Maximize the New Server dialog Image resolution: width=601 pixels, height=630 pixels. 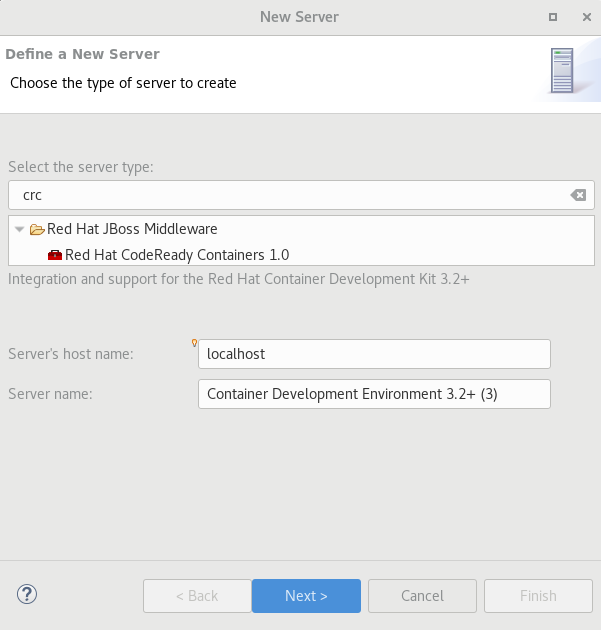pyautogui.click(x=553, y=17)
